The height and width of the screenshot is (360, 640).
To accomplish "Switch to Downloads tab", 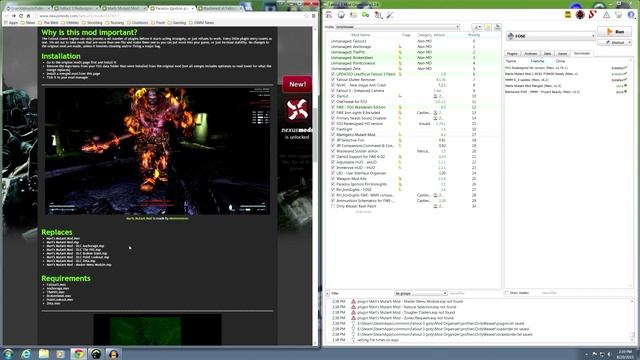I will 582,53.
